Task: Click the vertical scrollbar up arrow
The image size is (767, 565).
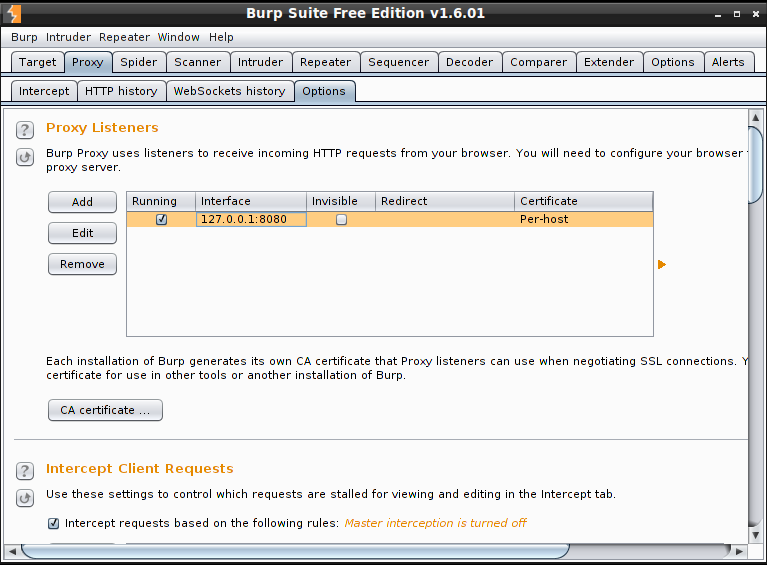Action: [756, 117]
